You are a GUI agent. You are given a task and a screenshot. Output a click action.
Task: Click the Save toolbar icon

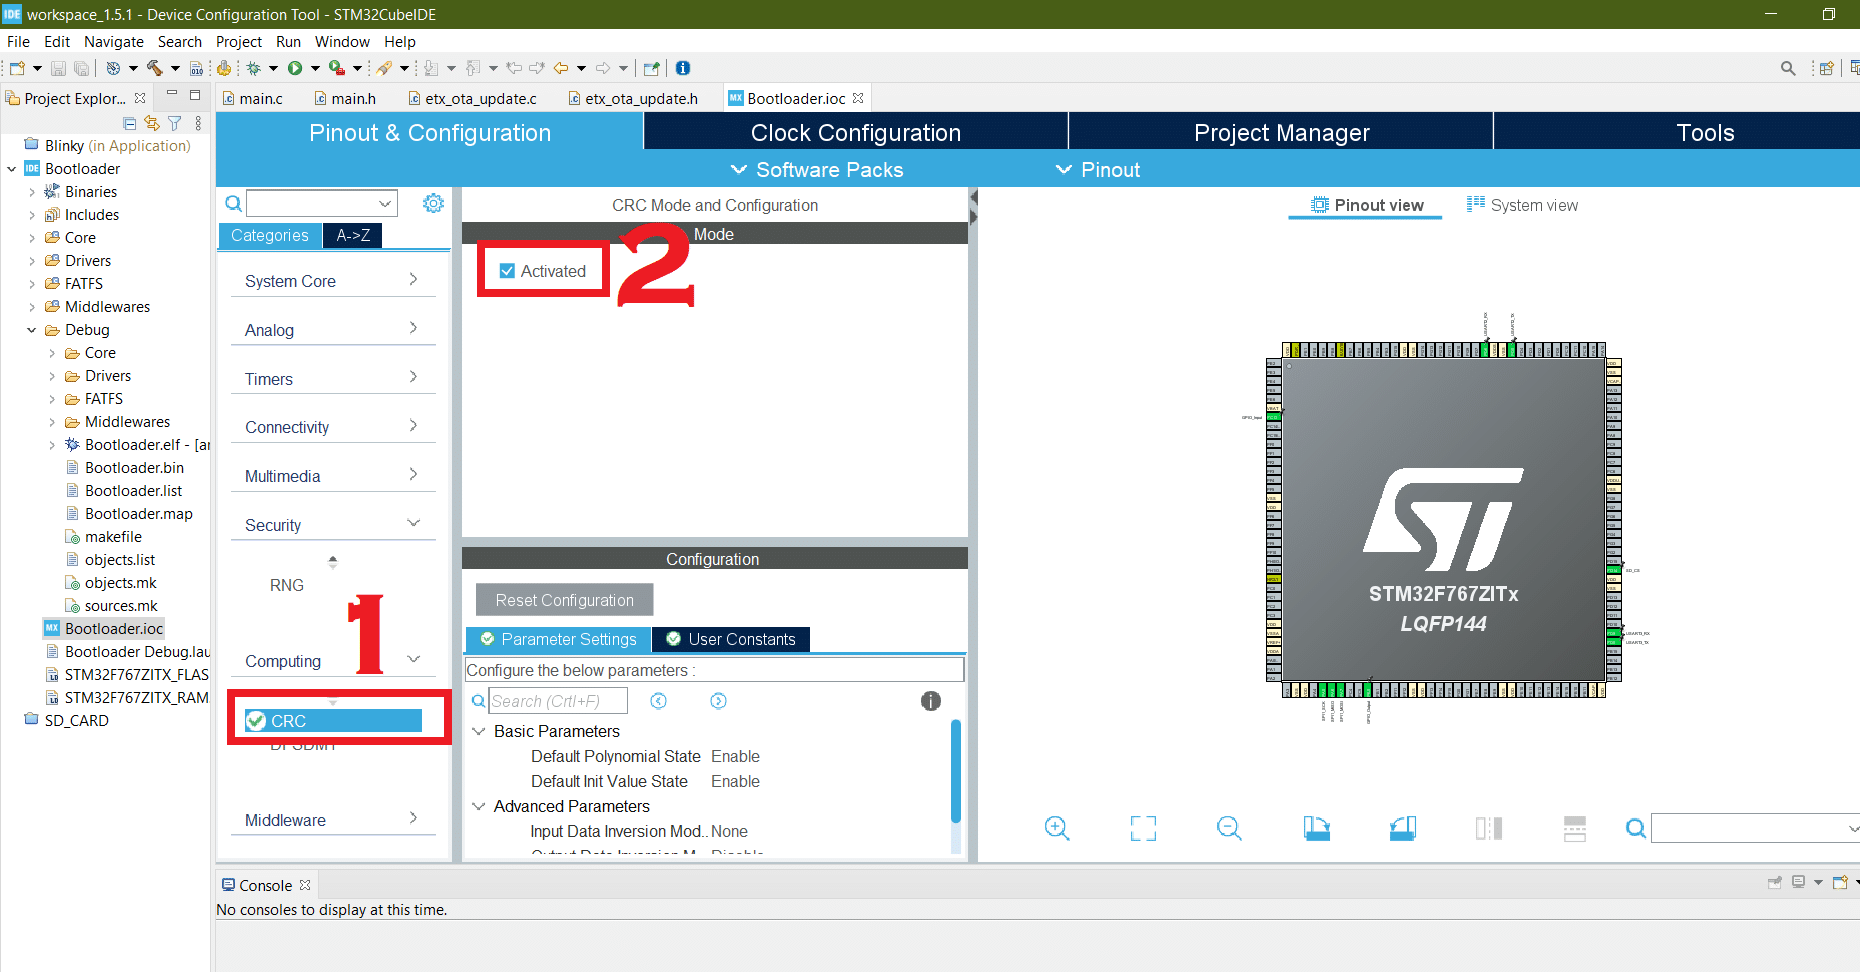pyautogui.click(x=58, y=68)
